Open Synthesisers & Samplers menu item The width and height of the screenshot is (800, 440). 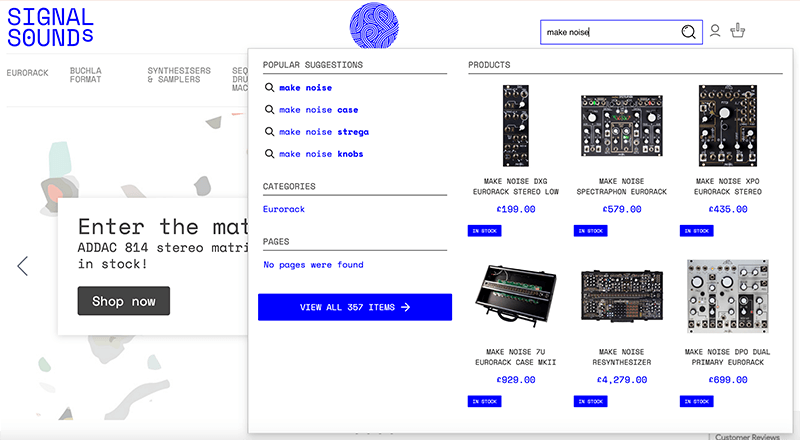tap(179, 75)
